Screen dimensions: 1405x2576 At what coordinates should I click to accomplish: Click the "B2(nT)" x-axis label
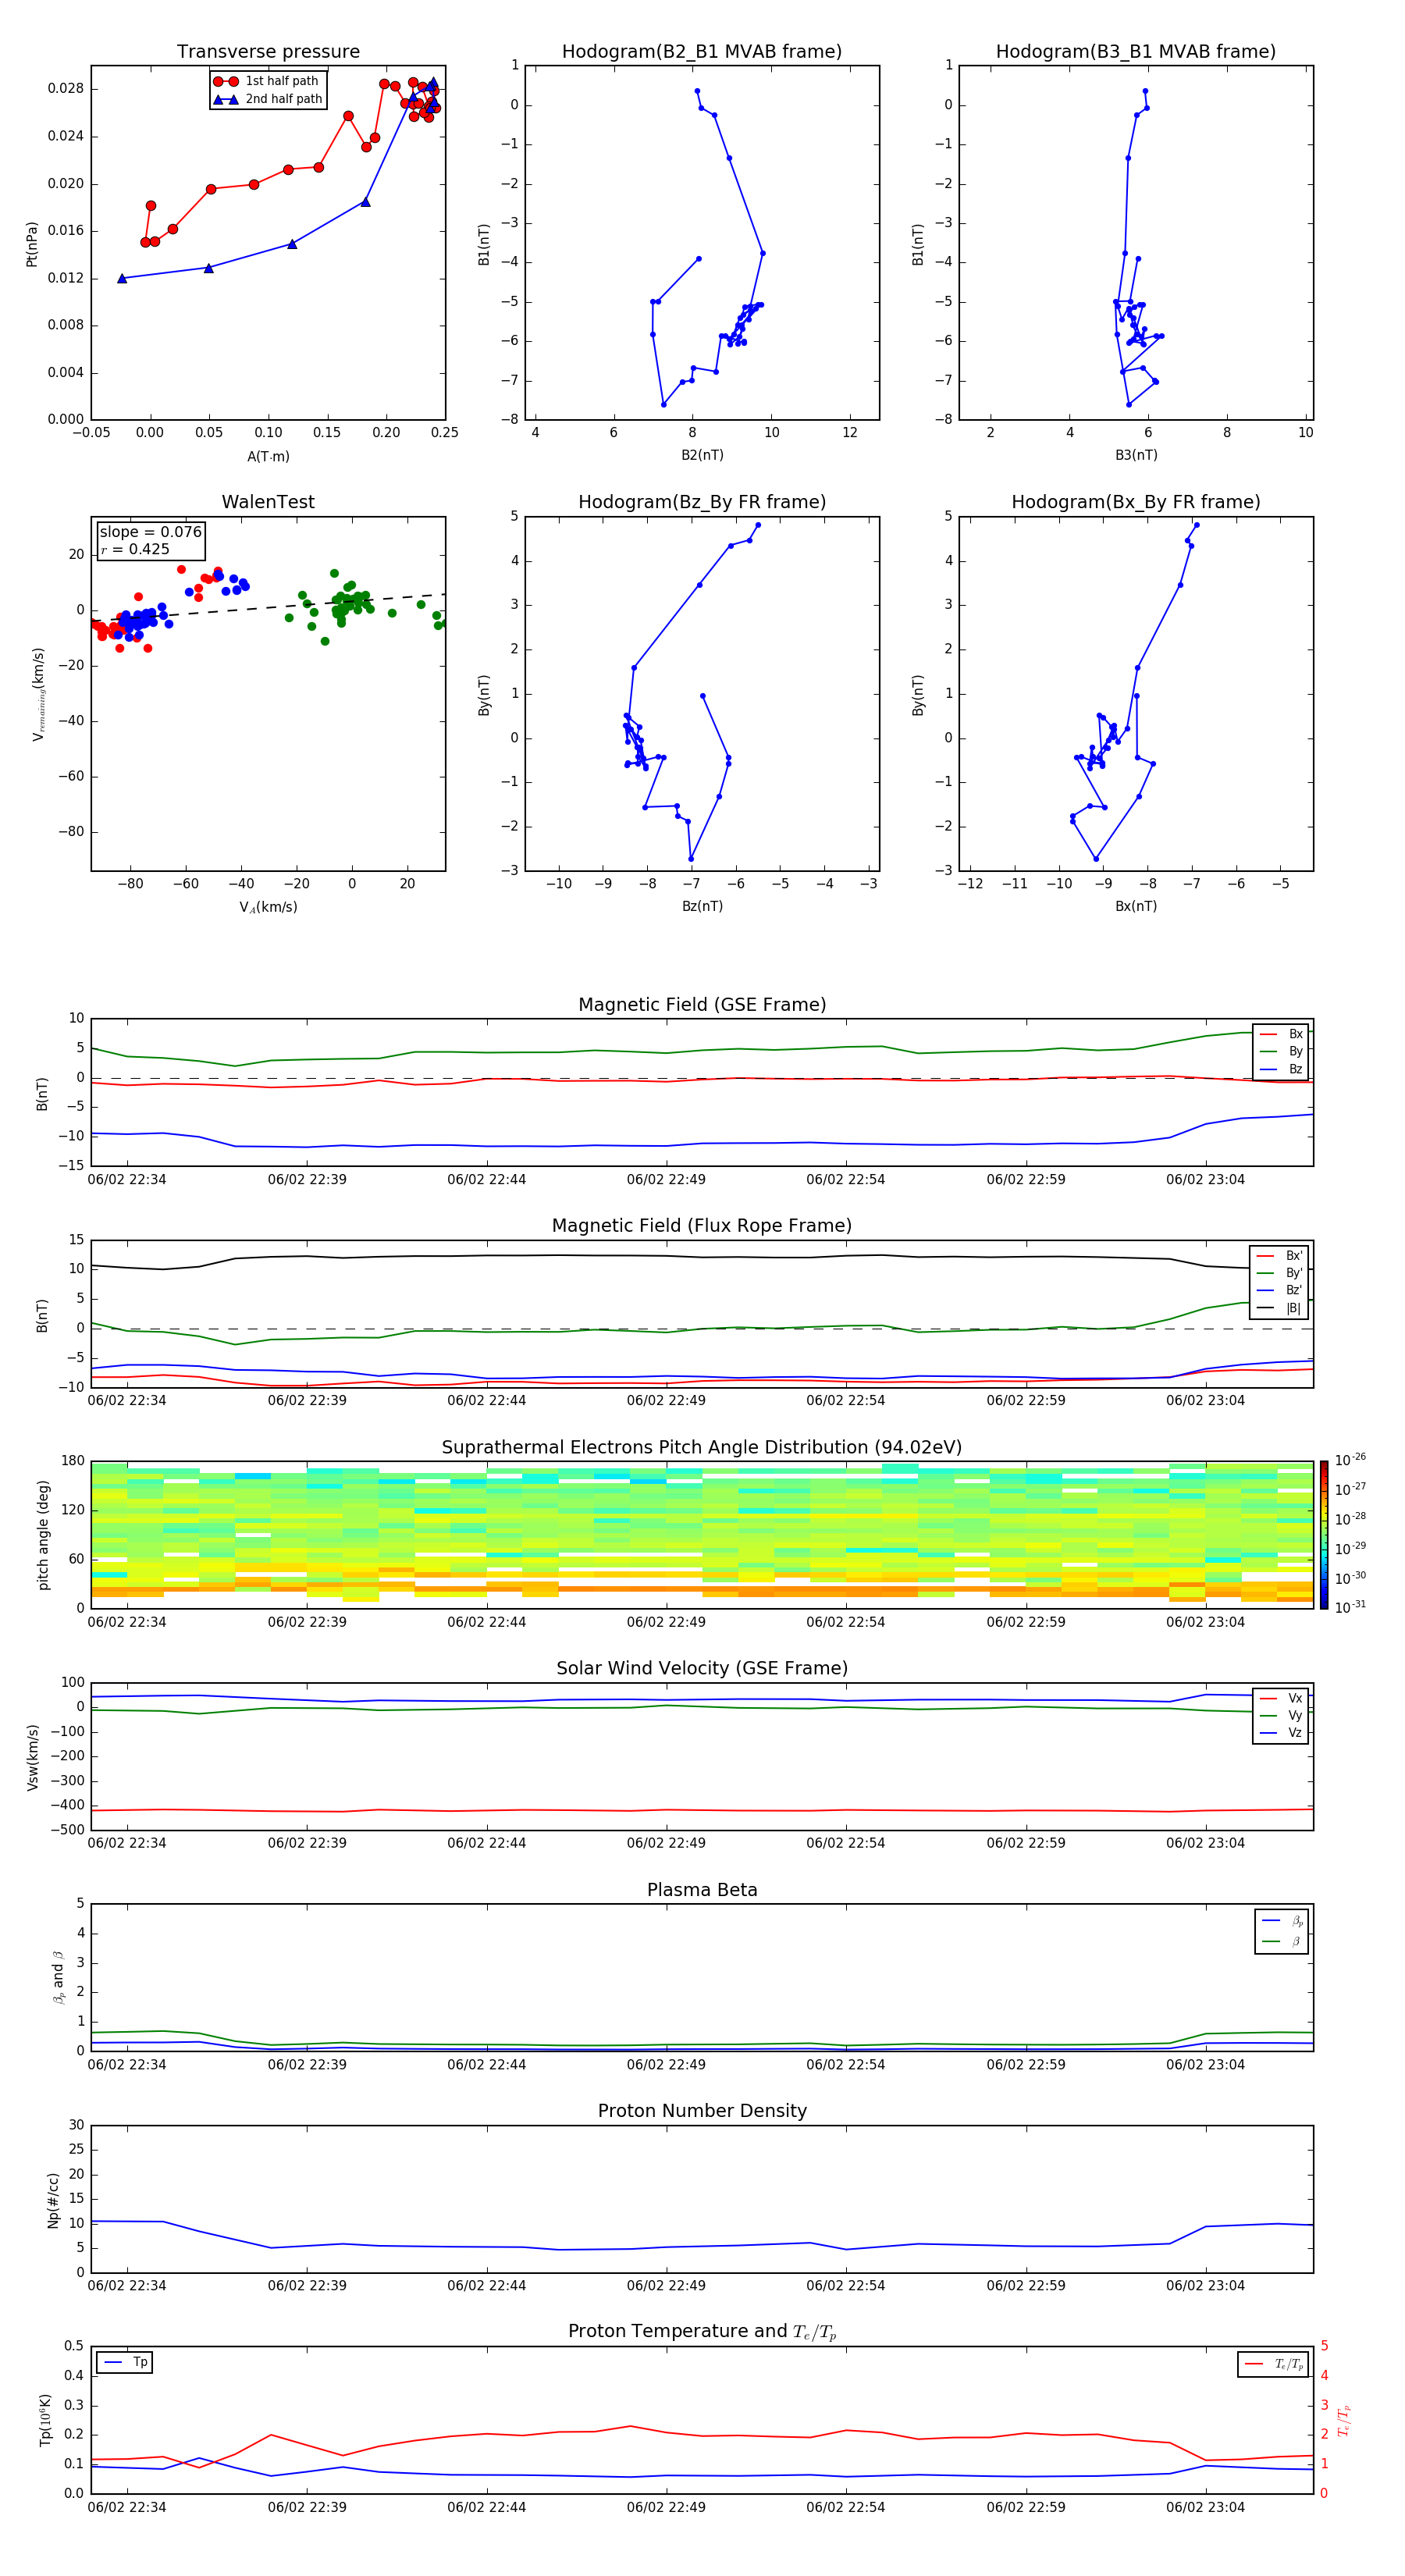(702, 455)
